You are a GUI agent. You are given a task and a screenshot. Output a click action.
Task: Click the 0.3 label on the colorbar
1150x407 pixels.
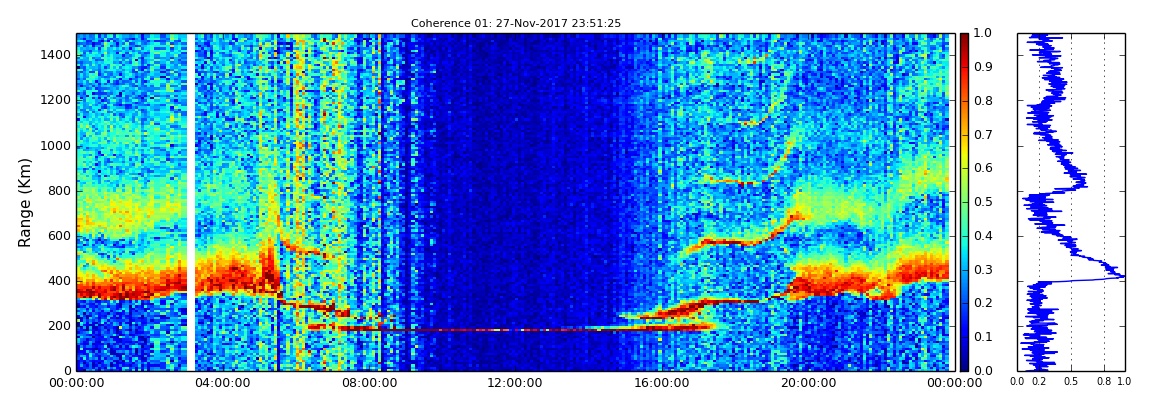point(981,270)
